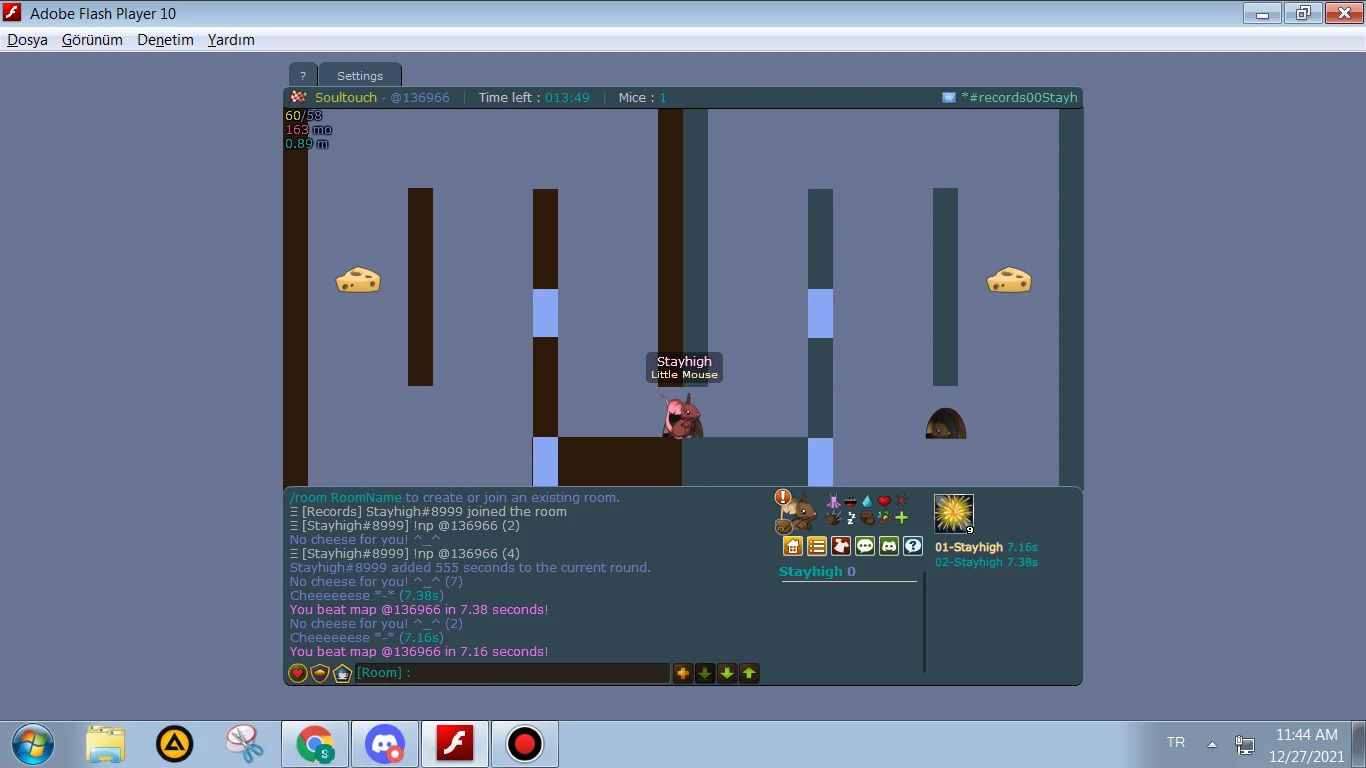The width and height of the screenshot is (1366, 768).
Task: Open the orange list menu button
Action: pos(817,546)
